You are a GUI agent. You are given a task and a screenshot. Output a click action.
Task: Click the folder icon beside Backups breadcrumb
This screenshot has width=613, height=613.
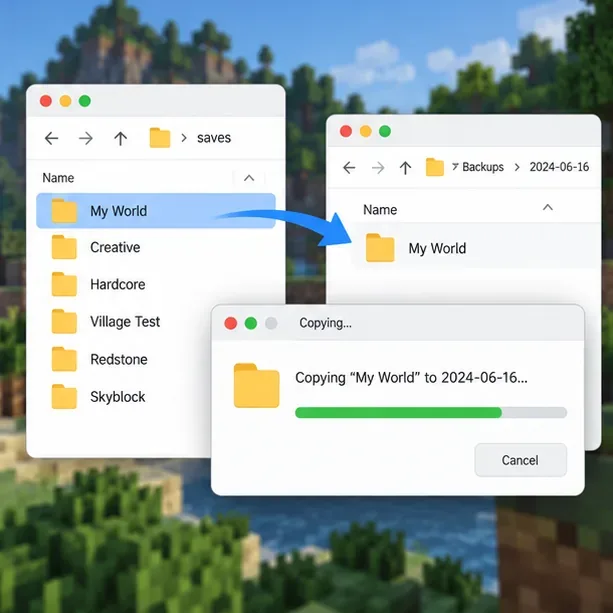click(x=435, y=167)
